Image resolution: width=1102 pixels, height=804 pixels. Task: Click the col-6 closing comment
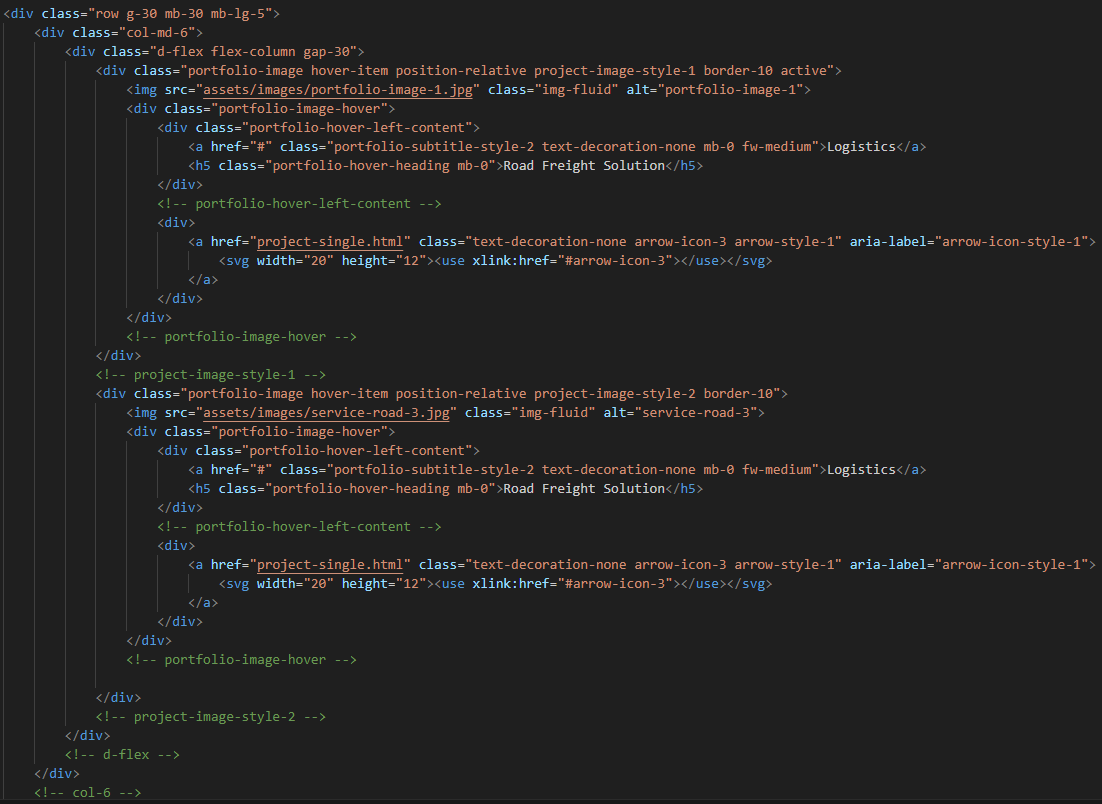coord(87,793)
